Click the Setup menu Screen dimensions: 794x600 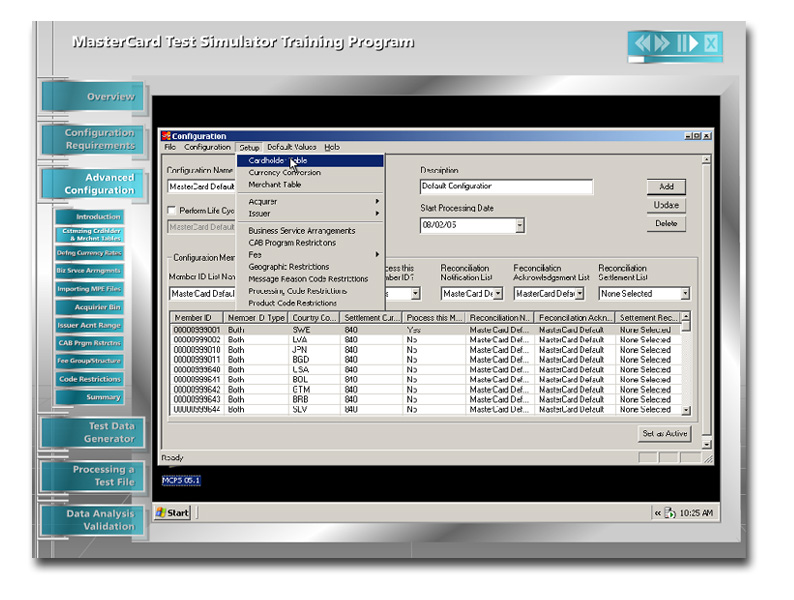coord(249,147)
